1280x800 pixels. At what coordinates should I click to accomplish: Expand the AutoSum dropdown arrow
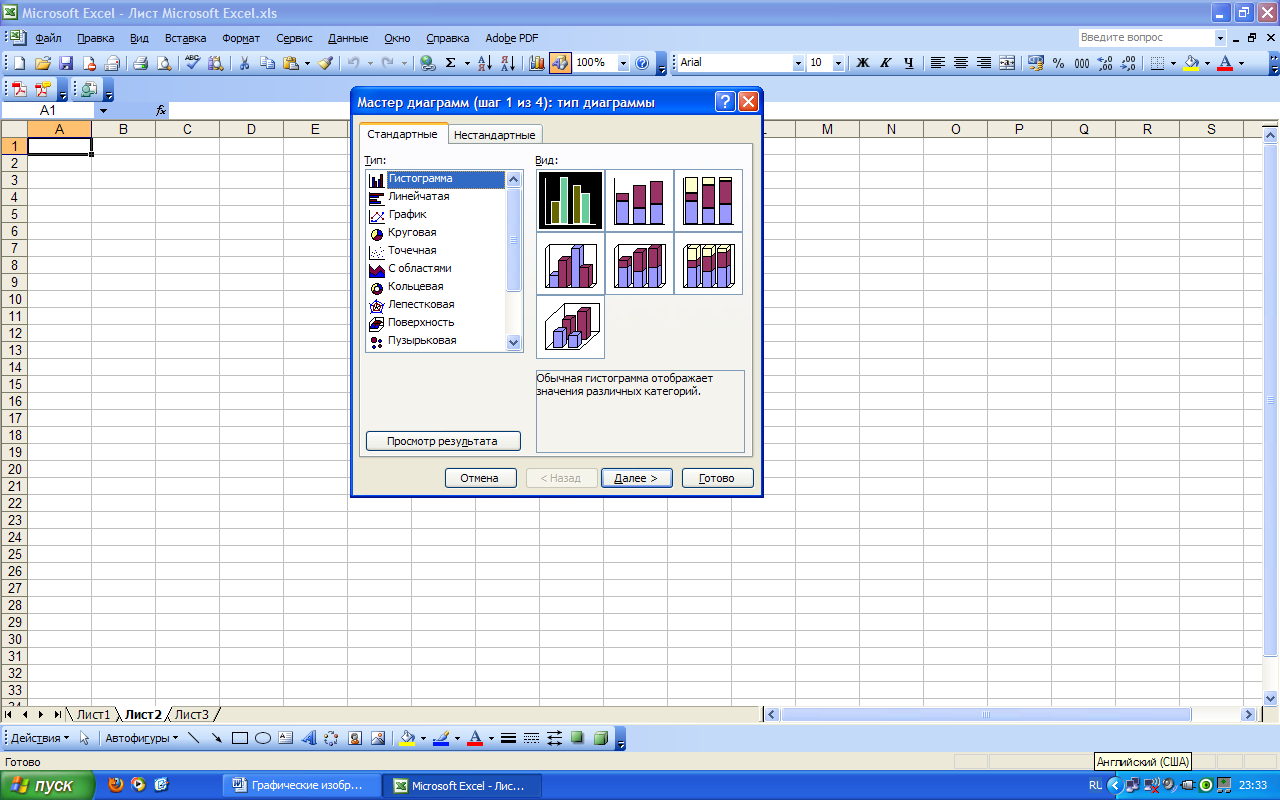[x=466, y=63]
